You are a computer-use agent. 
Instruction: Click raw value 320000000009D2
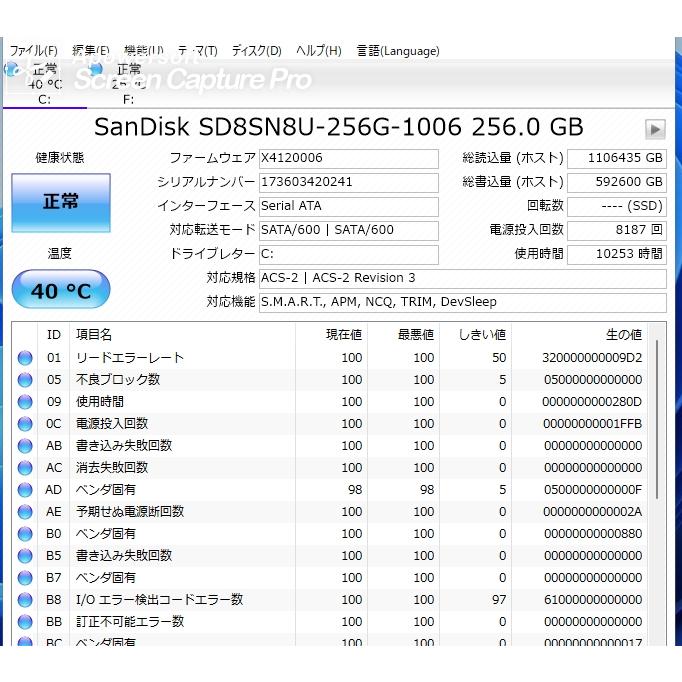point(592,358)
